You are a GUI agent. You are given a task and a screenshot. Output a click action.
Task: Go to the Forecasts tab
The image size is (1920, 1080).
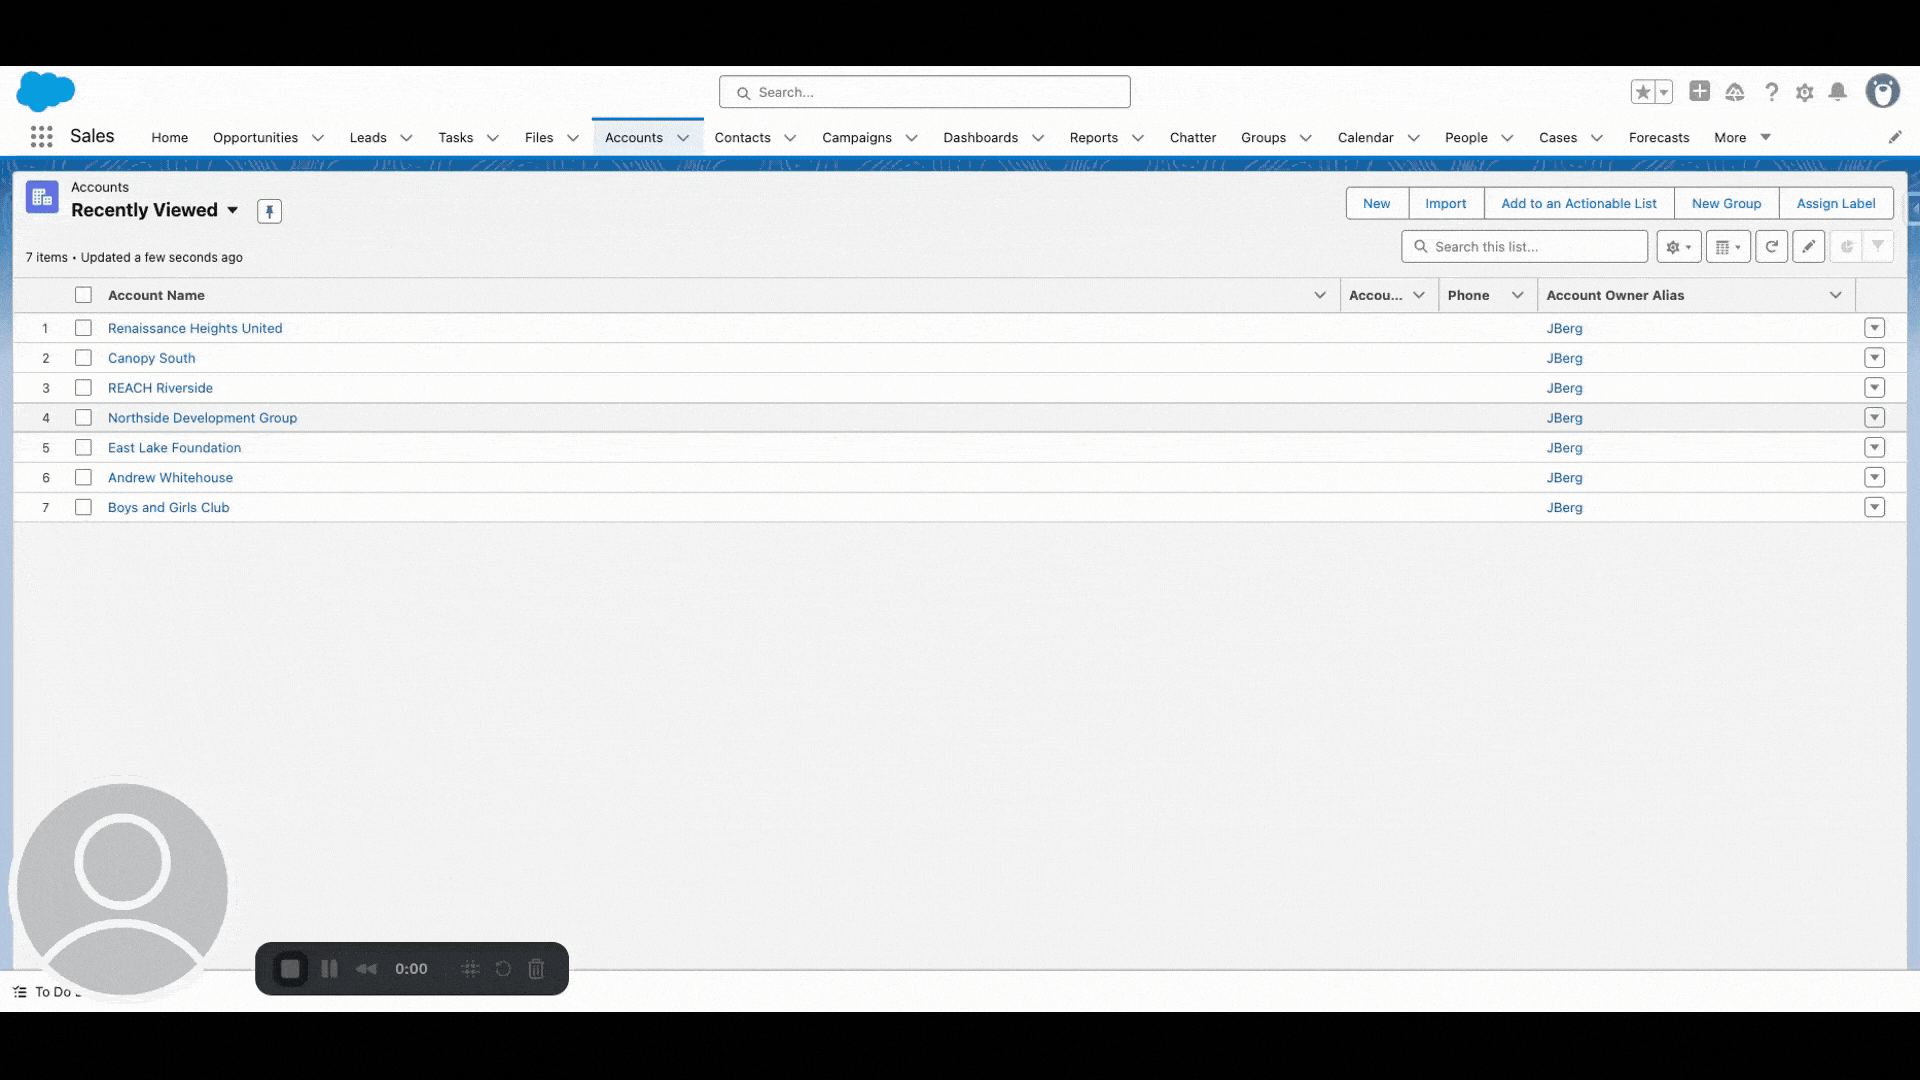click(x=1658, y=138)
